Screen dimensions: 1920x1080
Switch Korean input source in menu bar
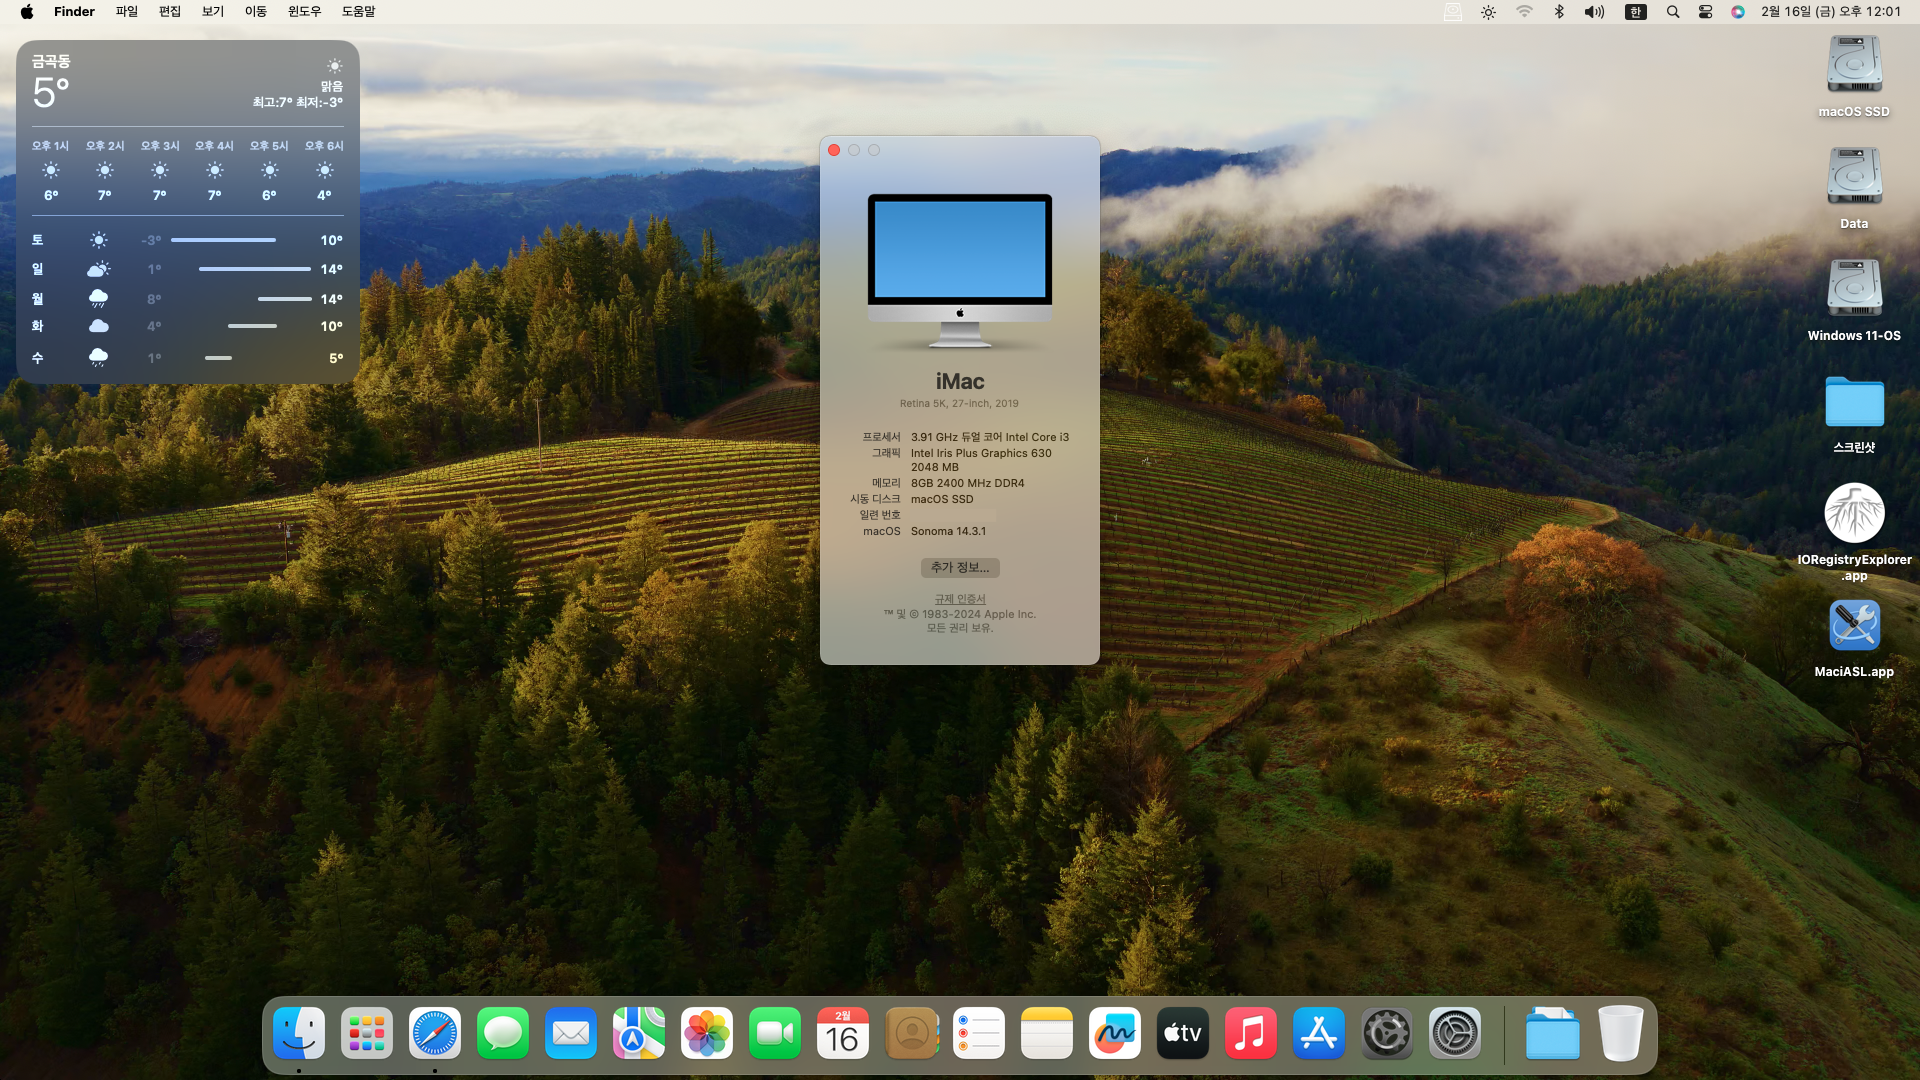point(1636,12)
